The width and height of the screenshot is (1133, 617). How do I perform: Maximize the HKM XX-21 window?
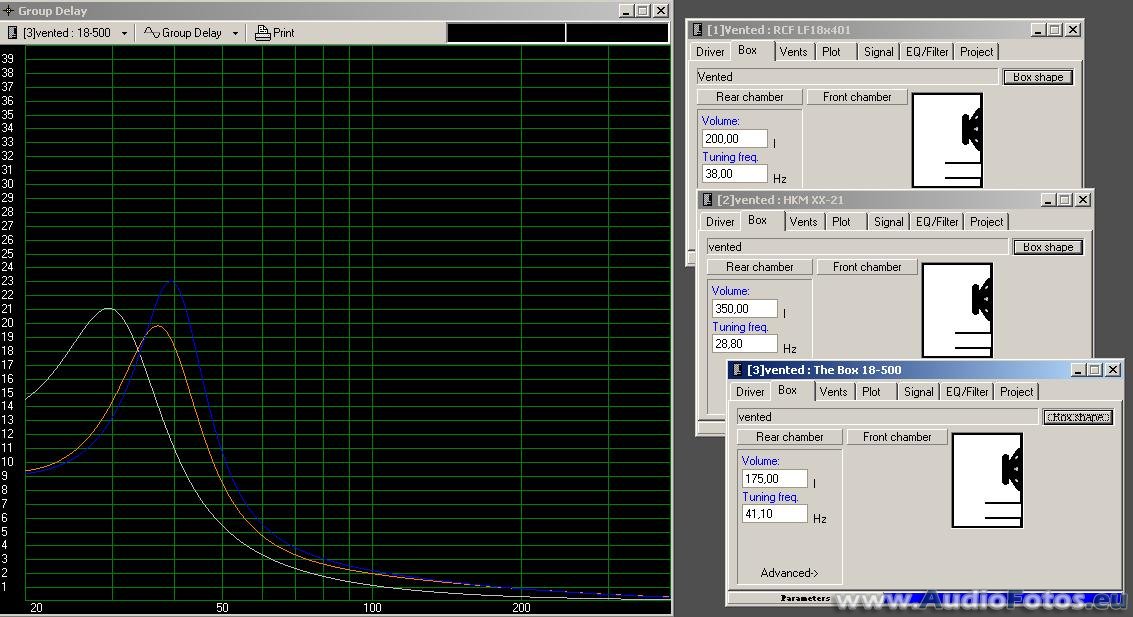pos(1065,199)
